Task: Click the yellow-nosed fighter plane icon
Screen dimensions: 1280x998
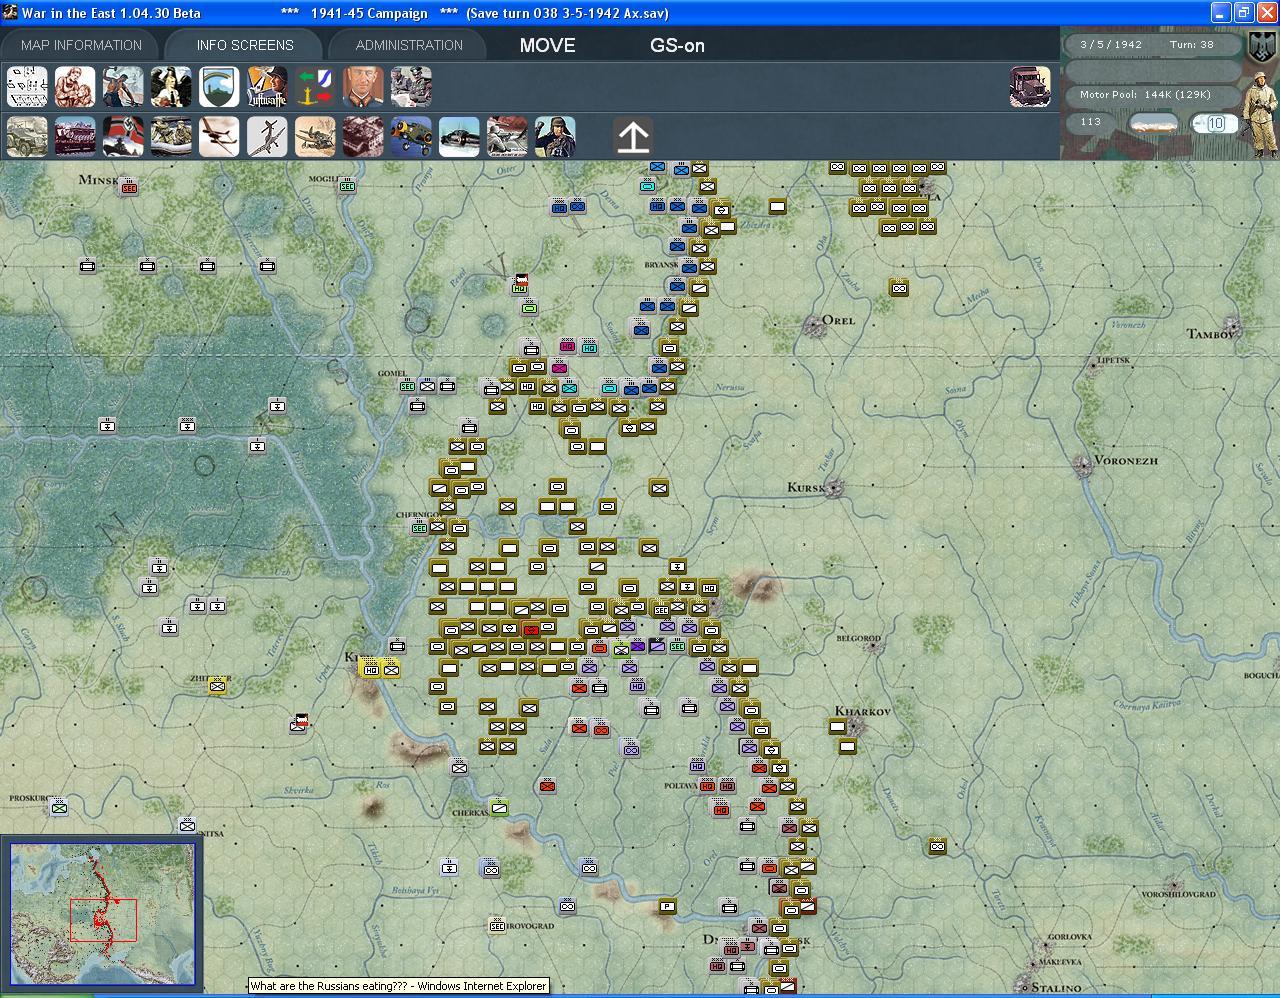Action: pos(411,137)
